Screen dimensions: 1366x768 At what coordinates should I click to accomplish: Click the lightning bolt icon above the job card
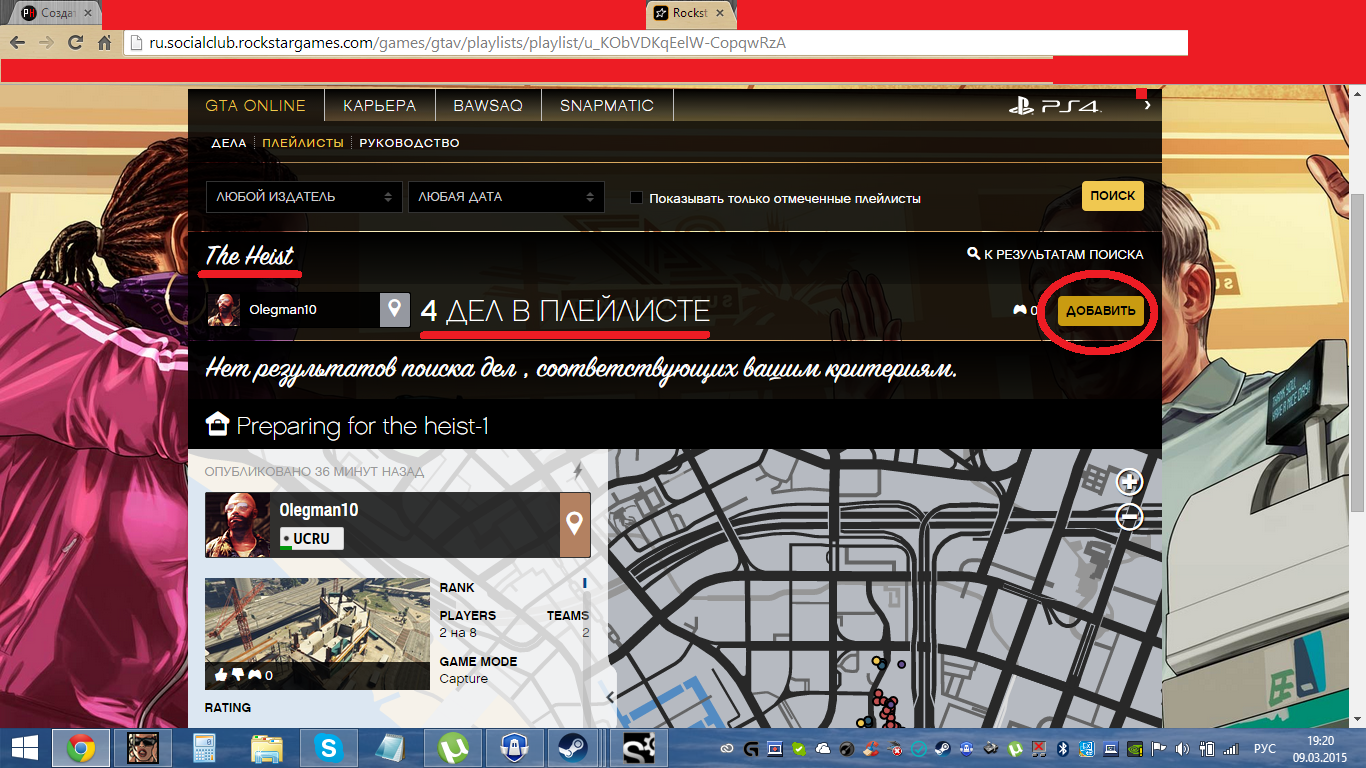point(577,471)
